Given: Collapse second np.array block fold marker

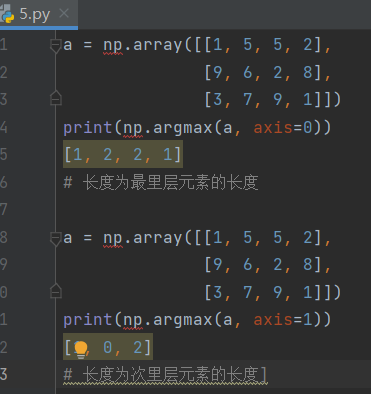Looking at the screenshot, I should 55,238.
